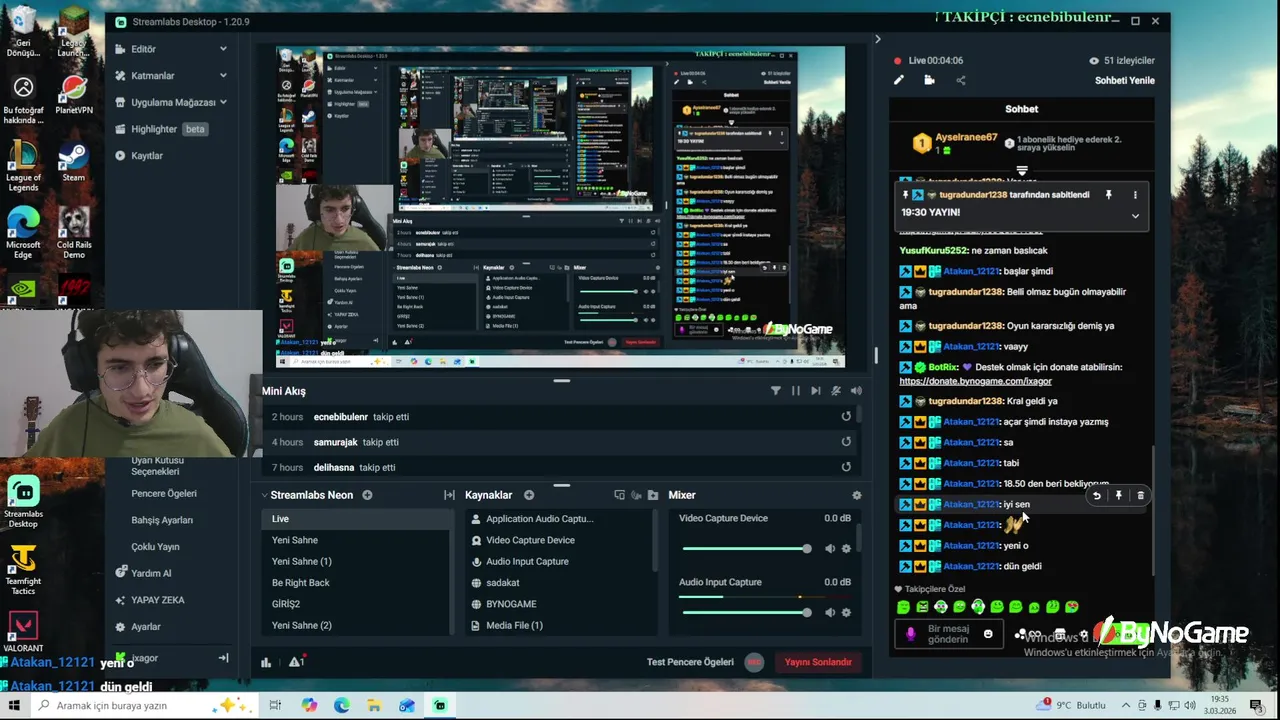Collapse the Streamlabs Neon scene collection chevron

[264, 495]
